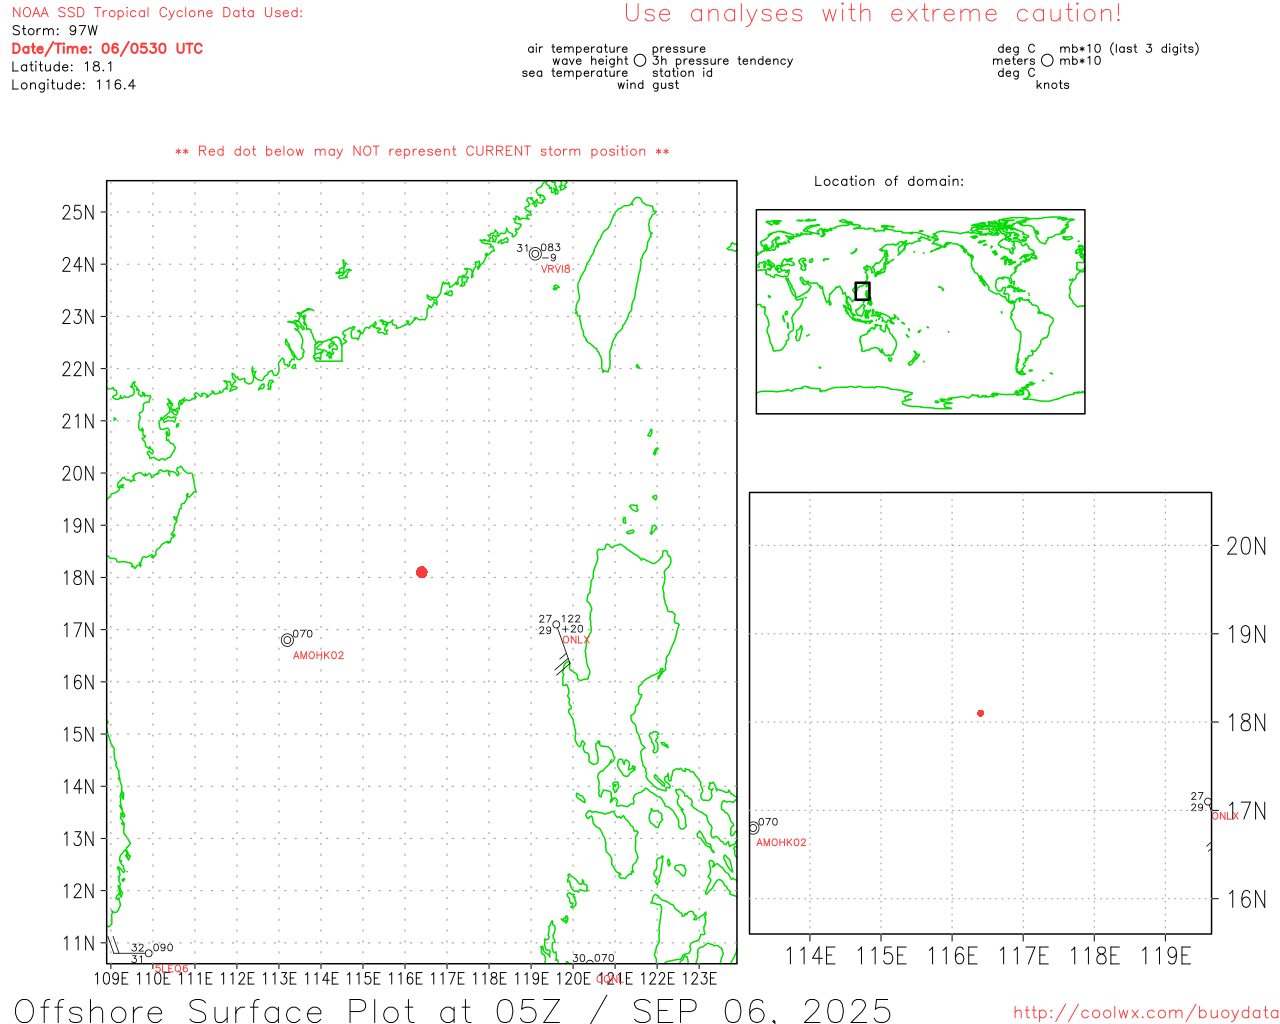Click the 'Latitude: 18.1' text
Viewport: 1280px width, 1024px height.
click(62, 67)
